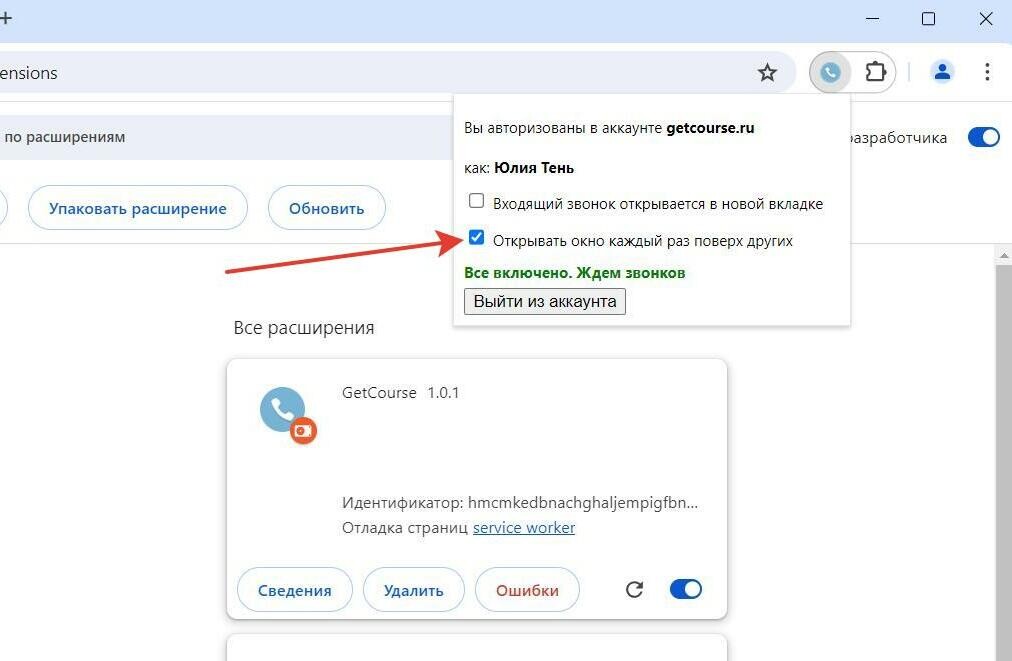Click the scrollbar up arrow

(x=1004, y=255)
